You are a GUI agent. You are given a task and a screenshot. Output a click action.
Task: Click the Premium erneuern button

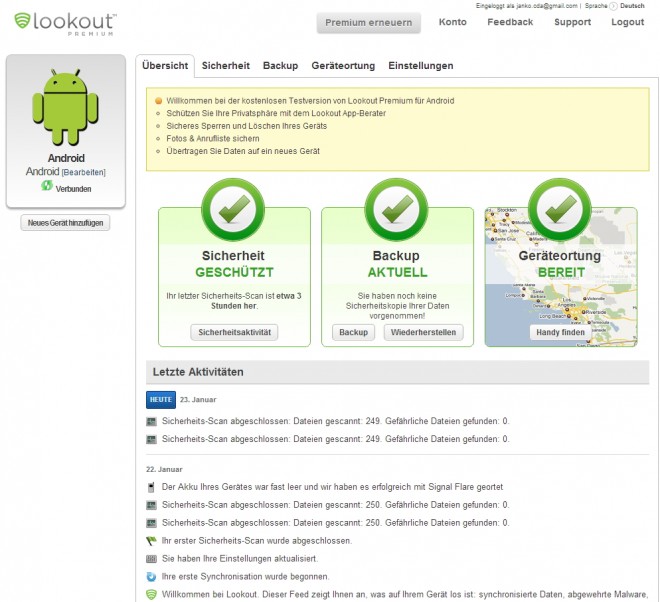369,23
